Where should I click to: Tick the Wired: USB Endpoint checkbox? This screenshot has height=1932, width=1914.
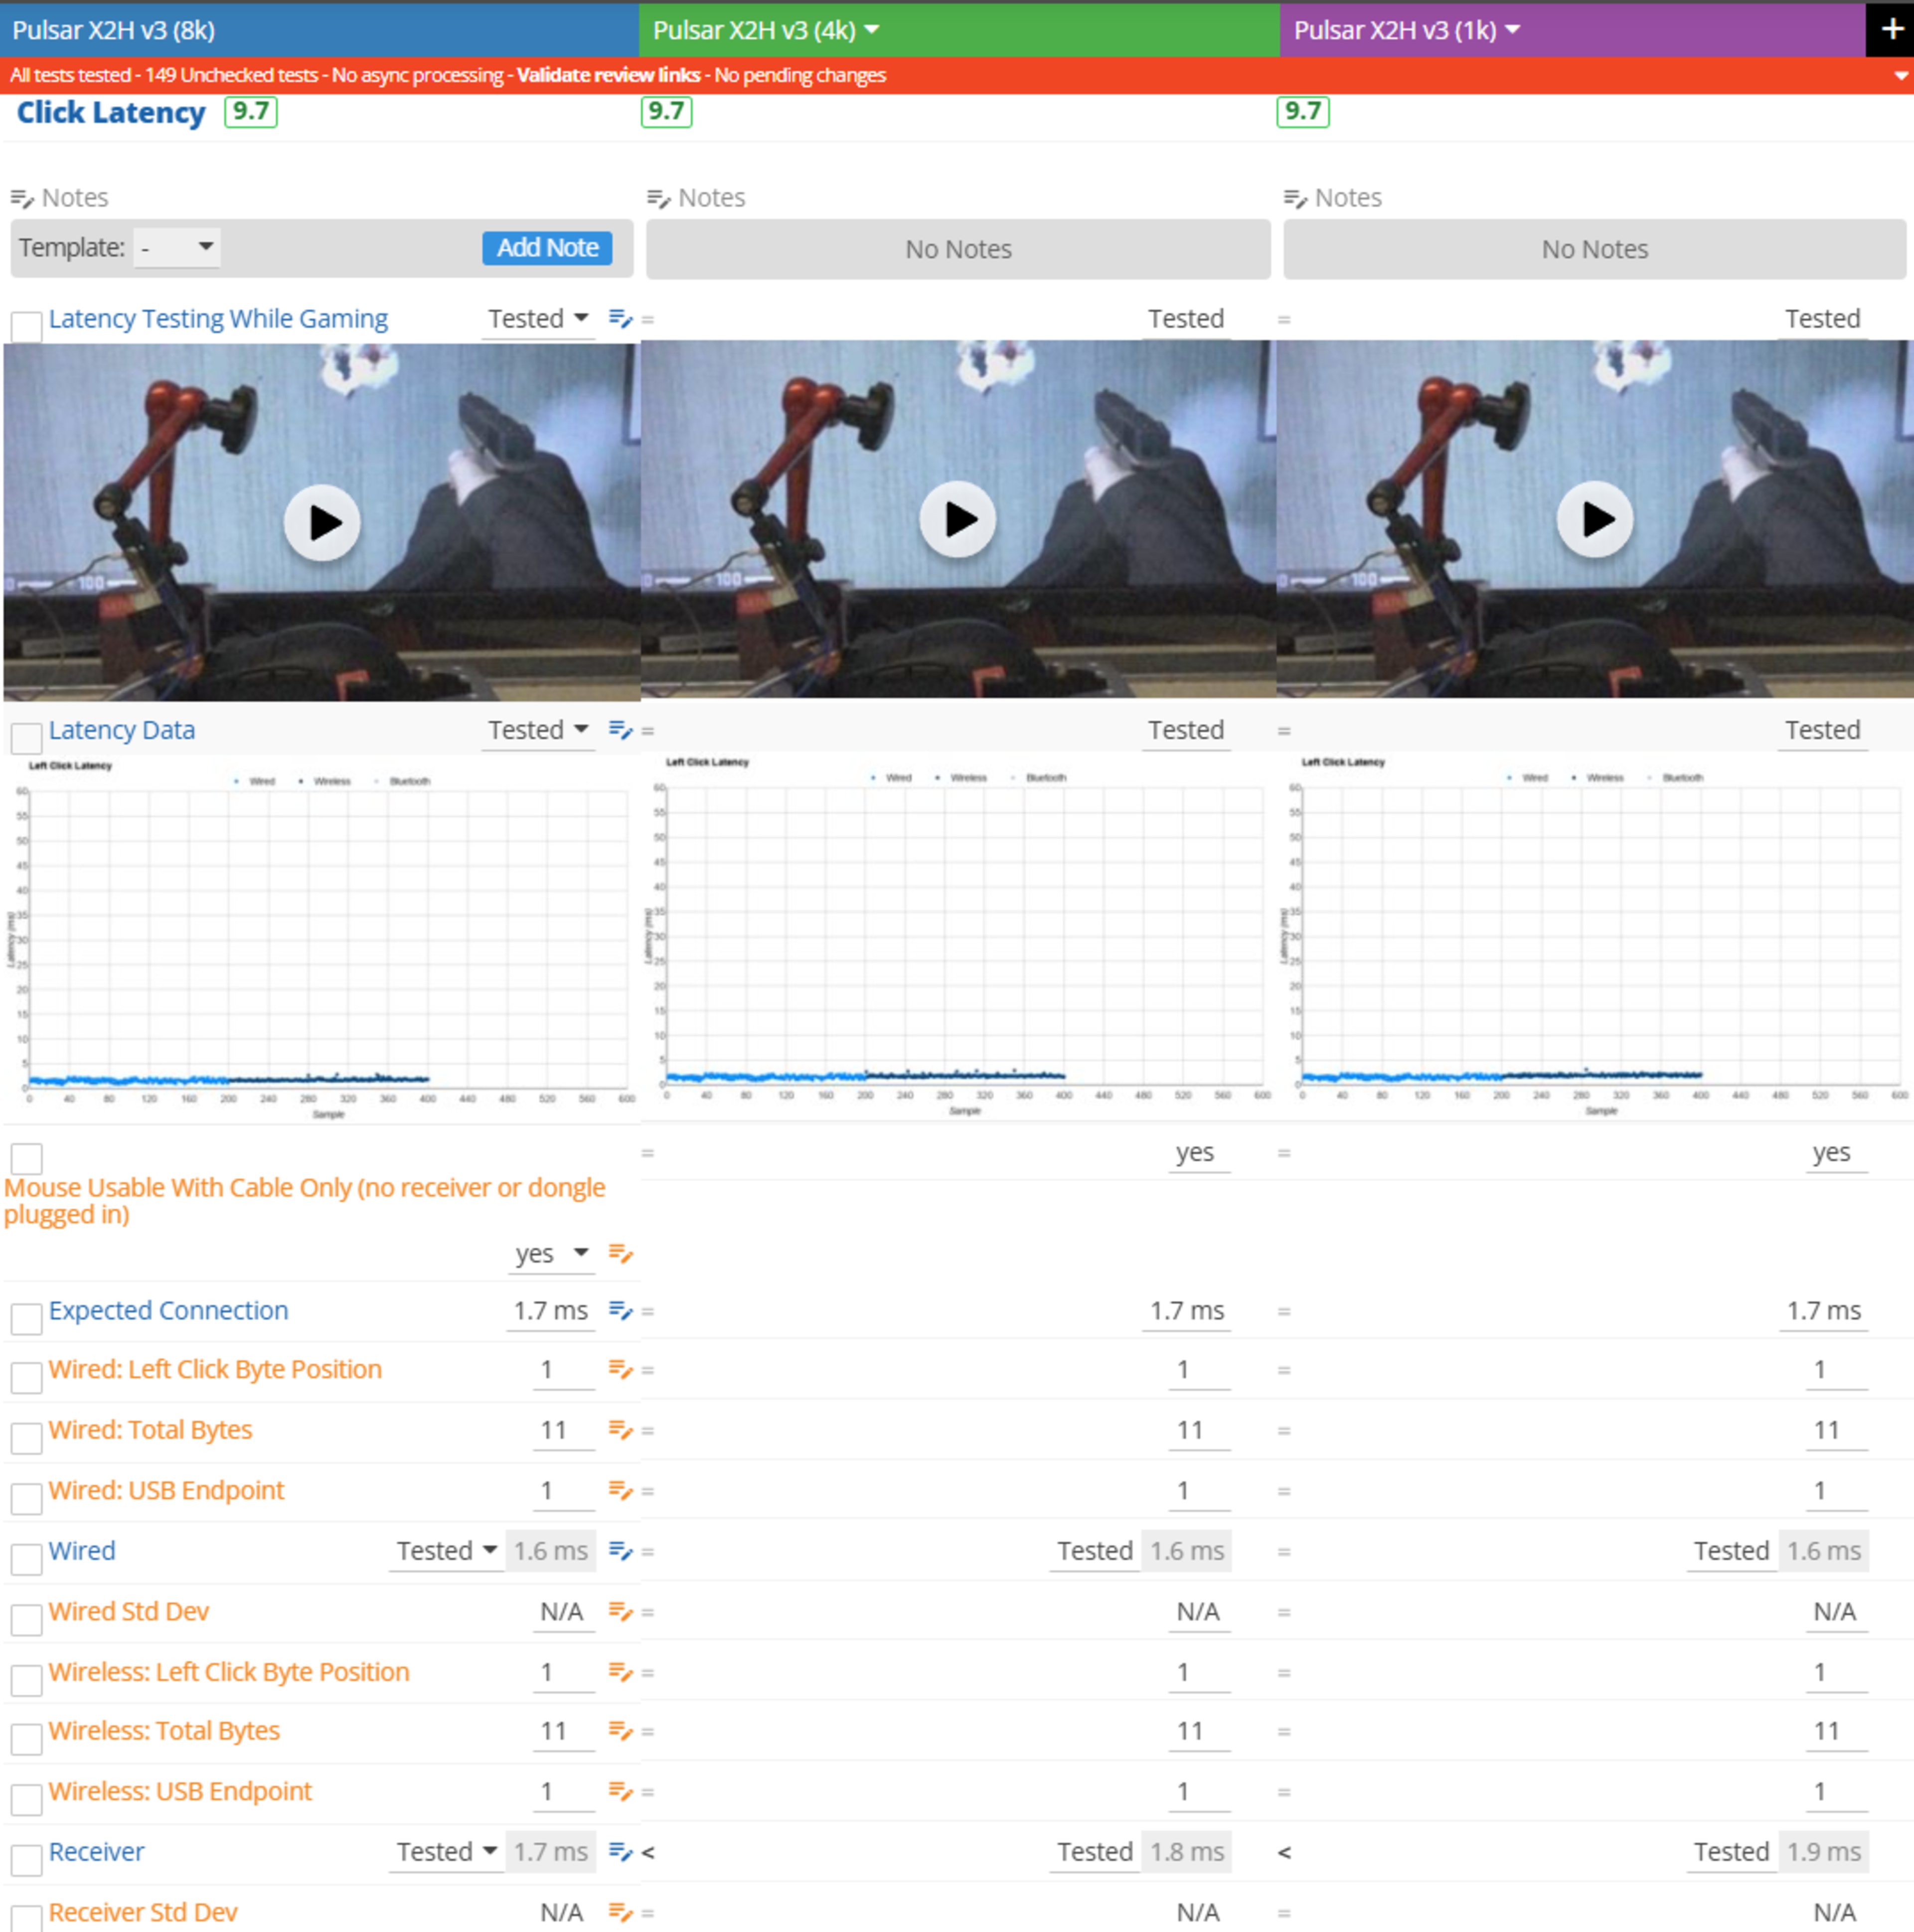pyautogui.click(x=27, y=1498)
